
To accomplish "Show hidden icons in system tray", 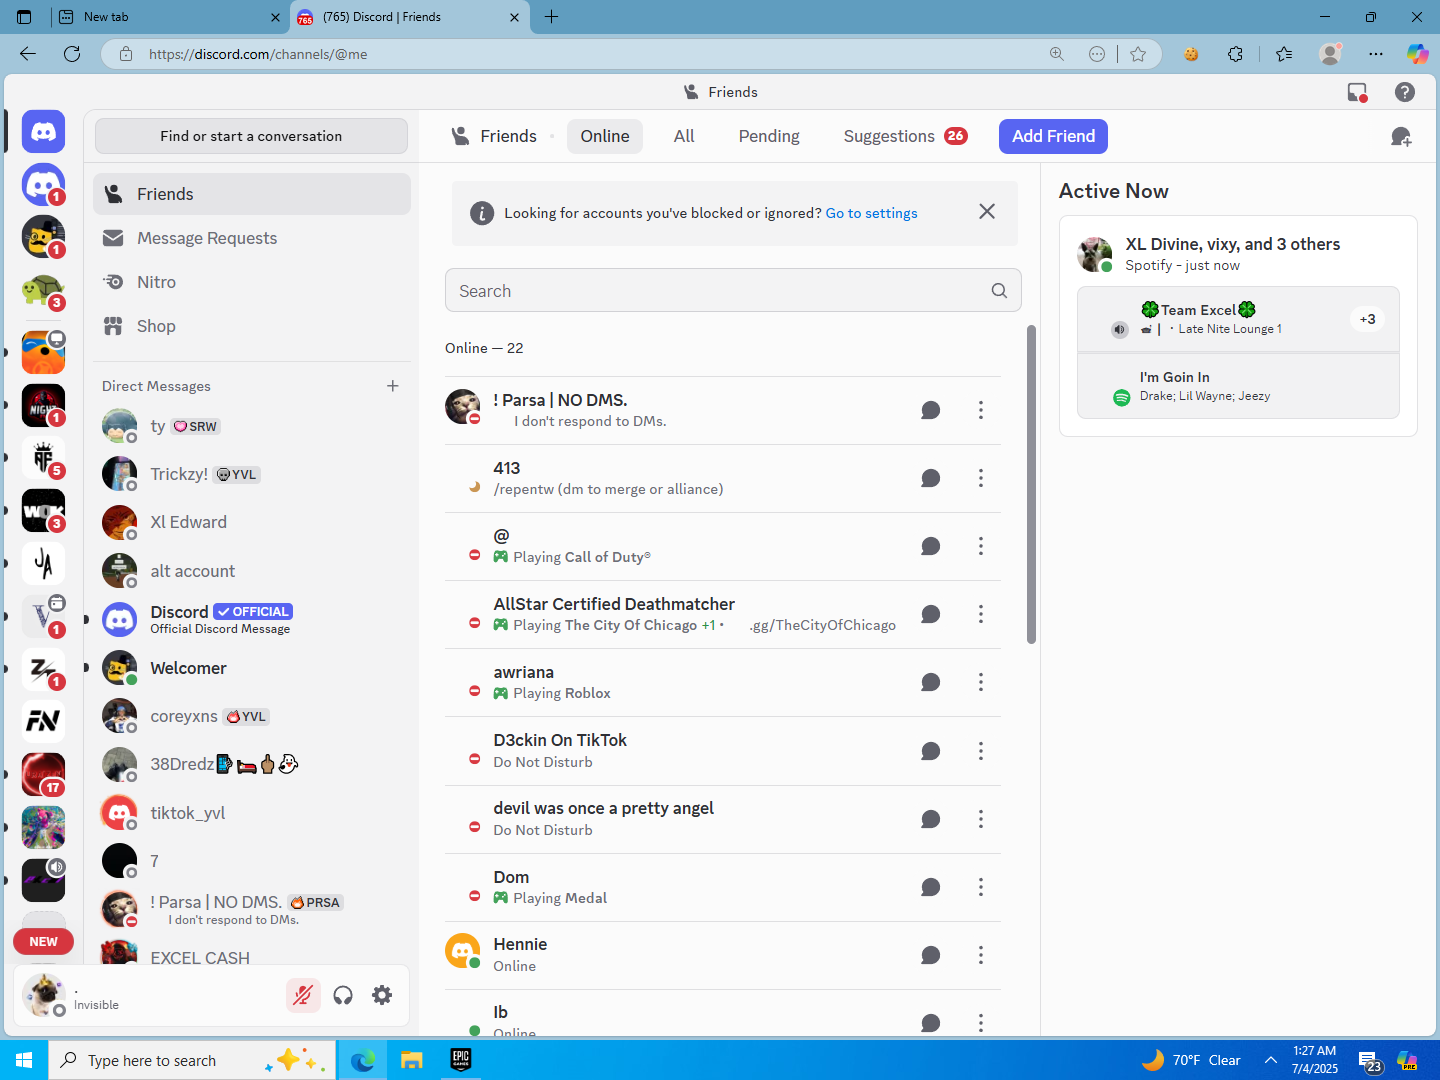I will point(1271,1060).
